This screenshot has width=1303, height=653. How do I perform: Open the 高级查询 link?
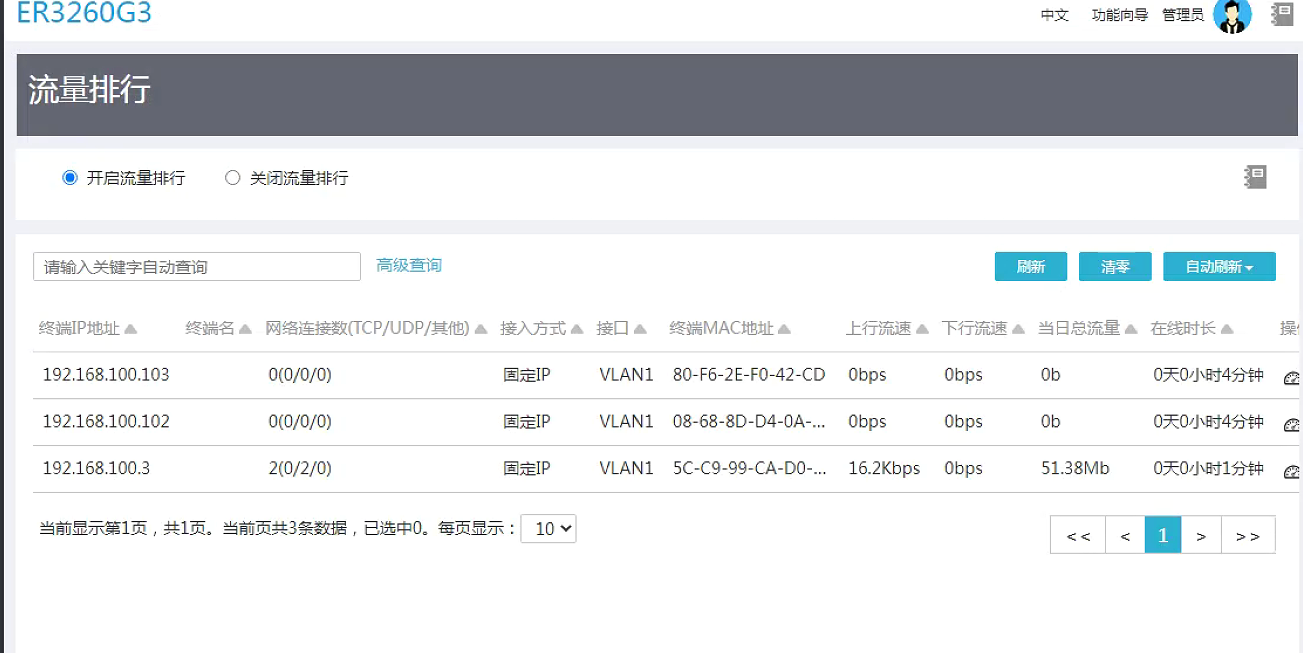409,265
